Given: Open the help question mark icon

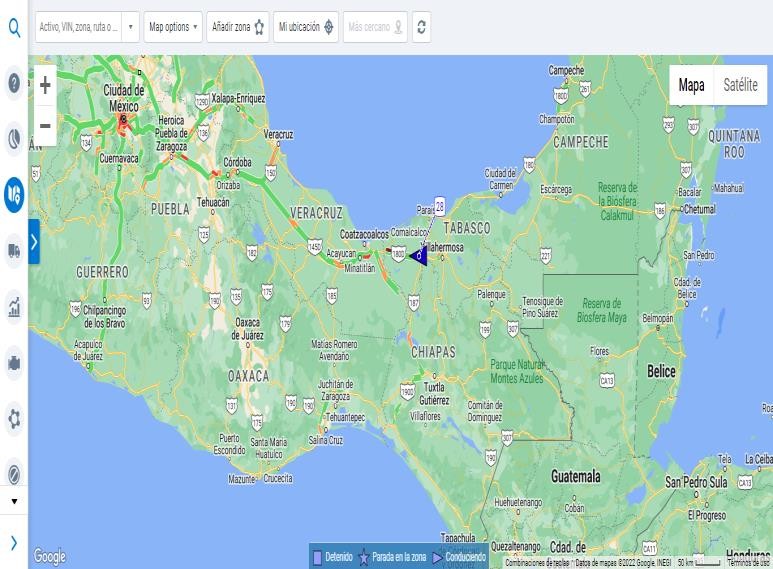Looking at the screenshot, I should pos(14,84).
